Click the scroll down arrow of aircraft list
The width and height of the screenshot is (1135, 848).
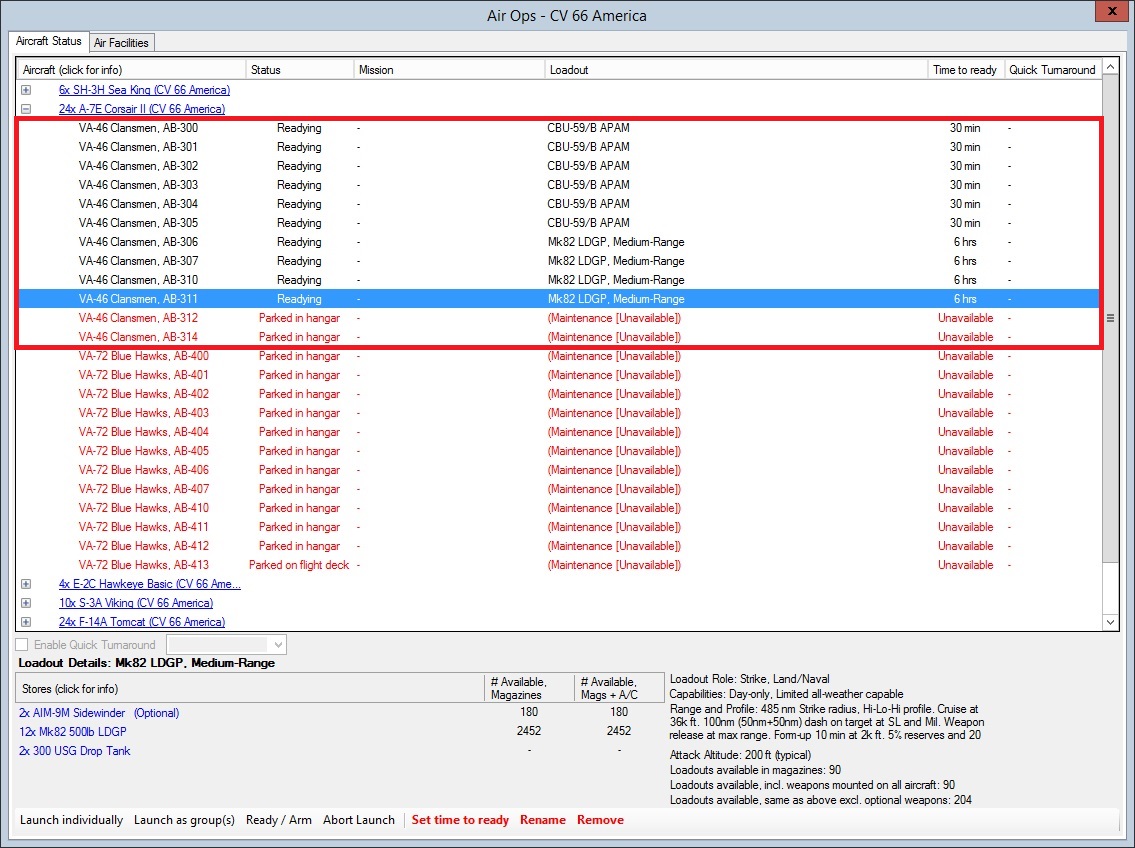click(1110, 622)
